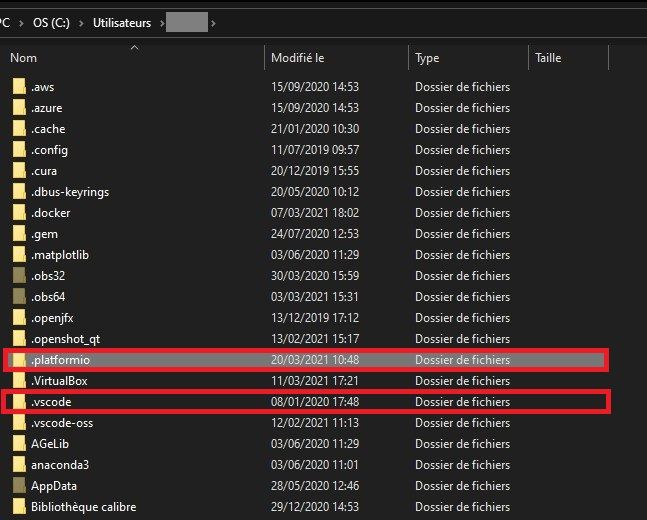Click the .vscode folder icon
Viewport: 647px width, 520px height.
(x=19, y=402)
